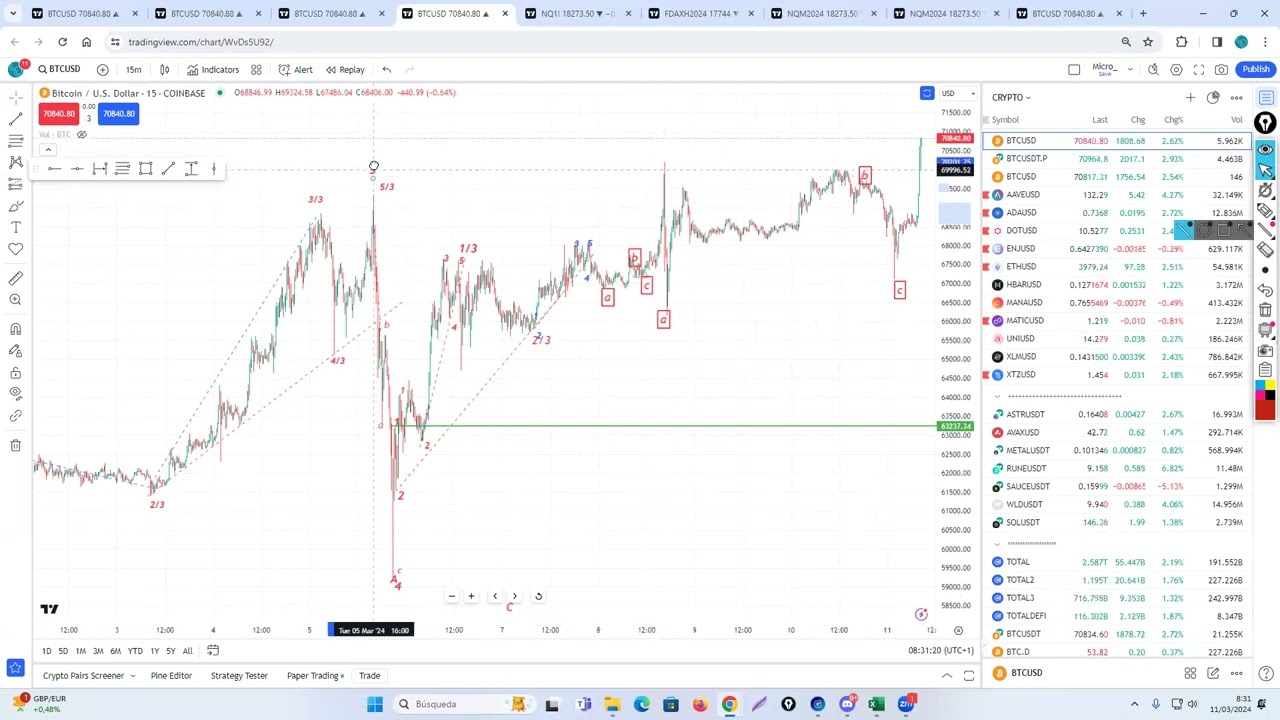Select the ETHUSD watchlist row

[1117, 267]
